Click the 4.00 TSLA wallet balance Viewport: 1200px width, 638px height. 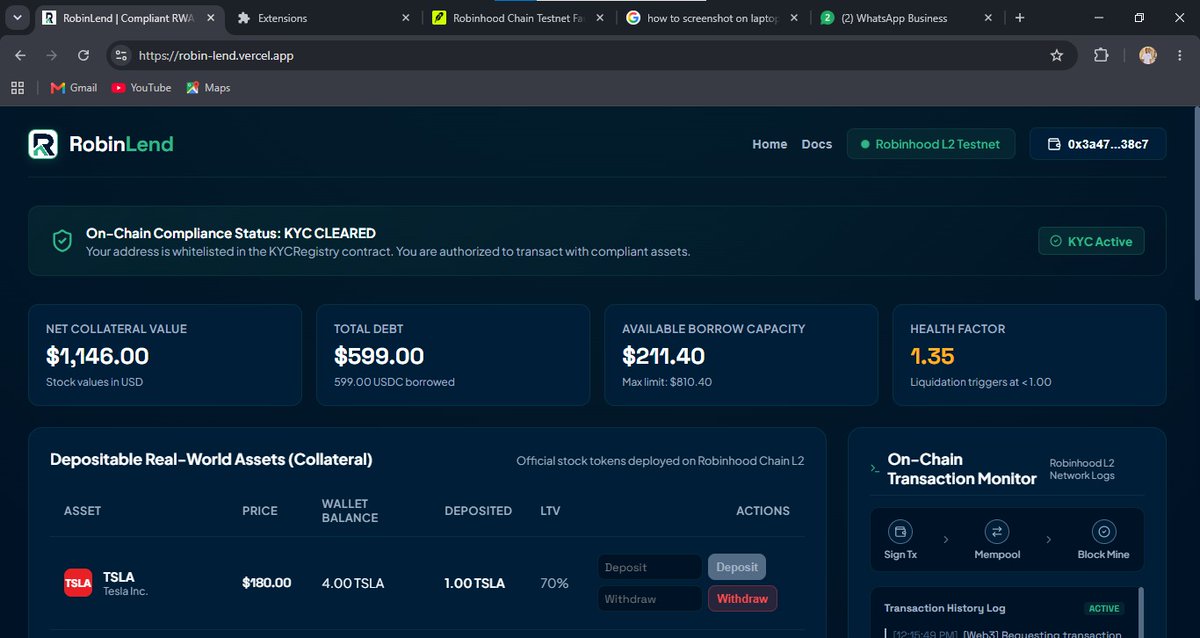click(x=352, y=583)
